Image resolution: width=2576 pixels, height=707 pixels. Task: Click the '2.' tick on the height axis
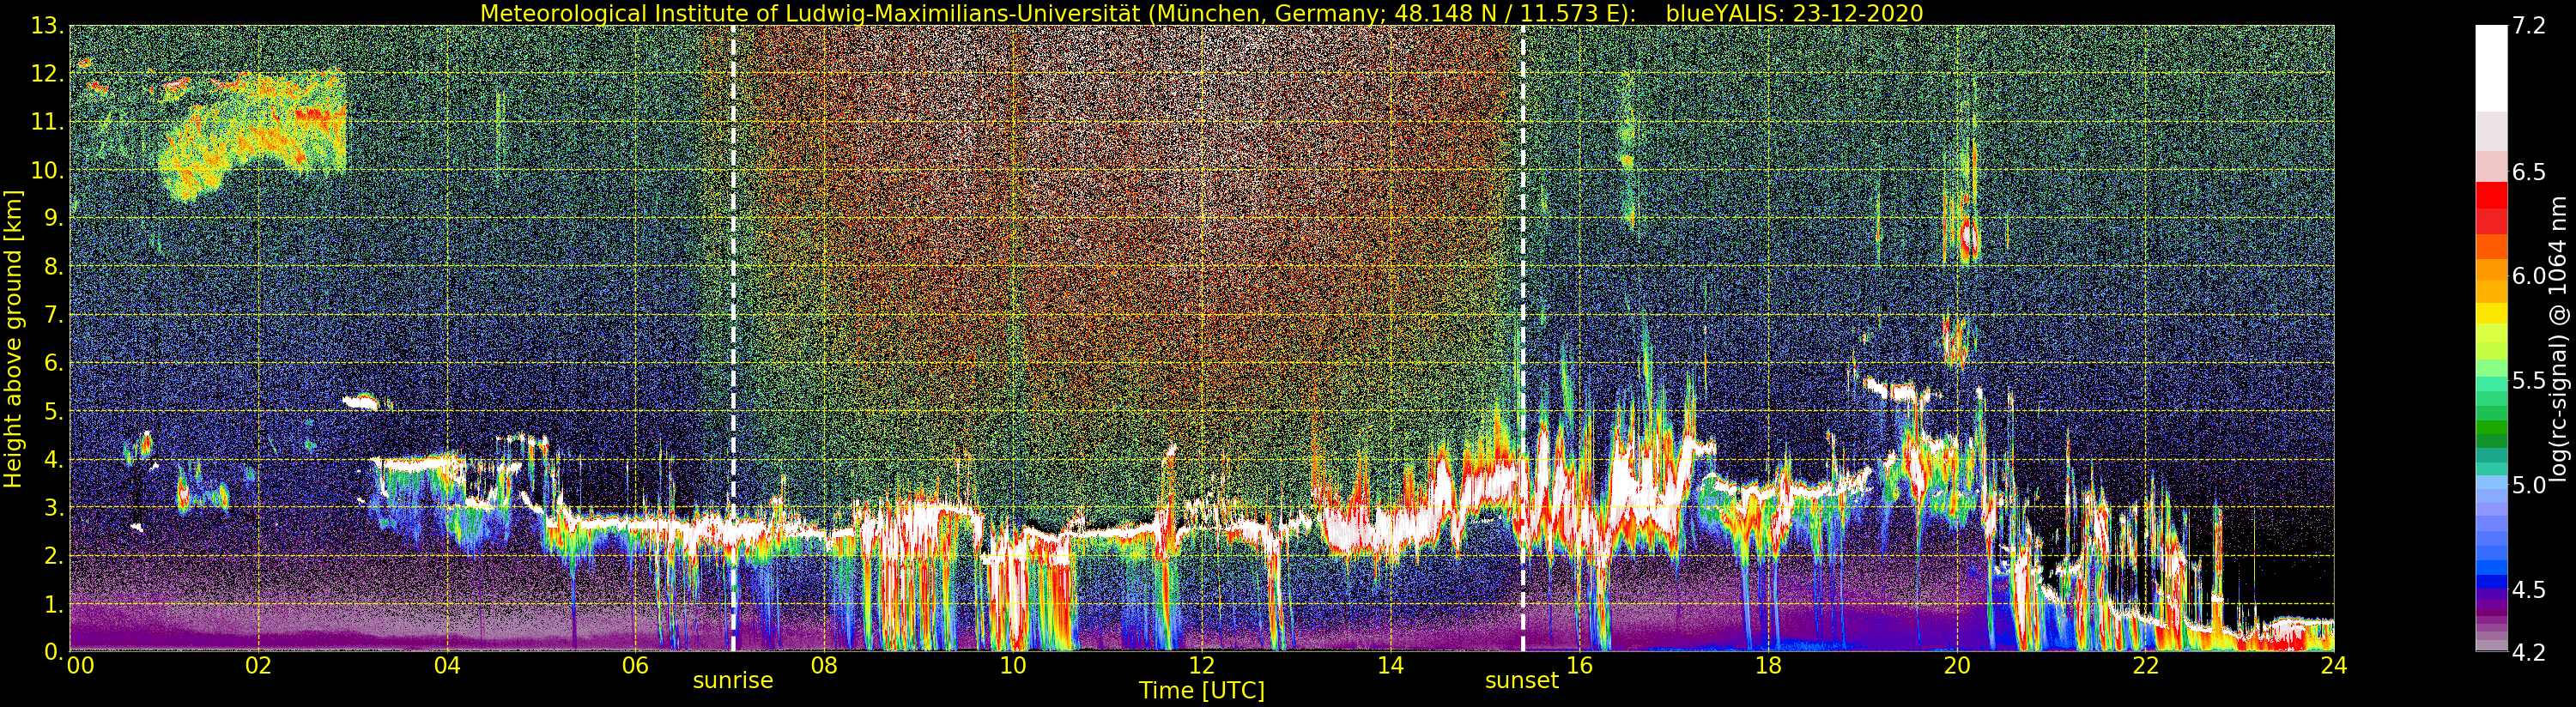pos(52,556)
